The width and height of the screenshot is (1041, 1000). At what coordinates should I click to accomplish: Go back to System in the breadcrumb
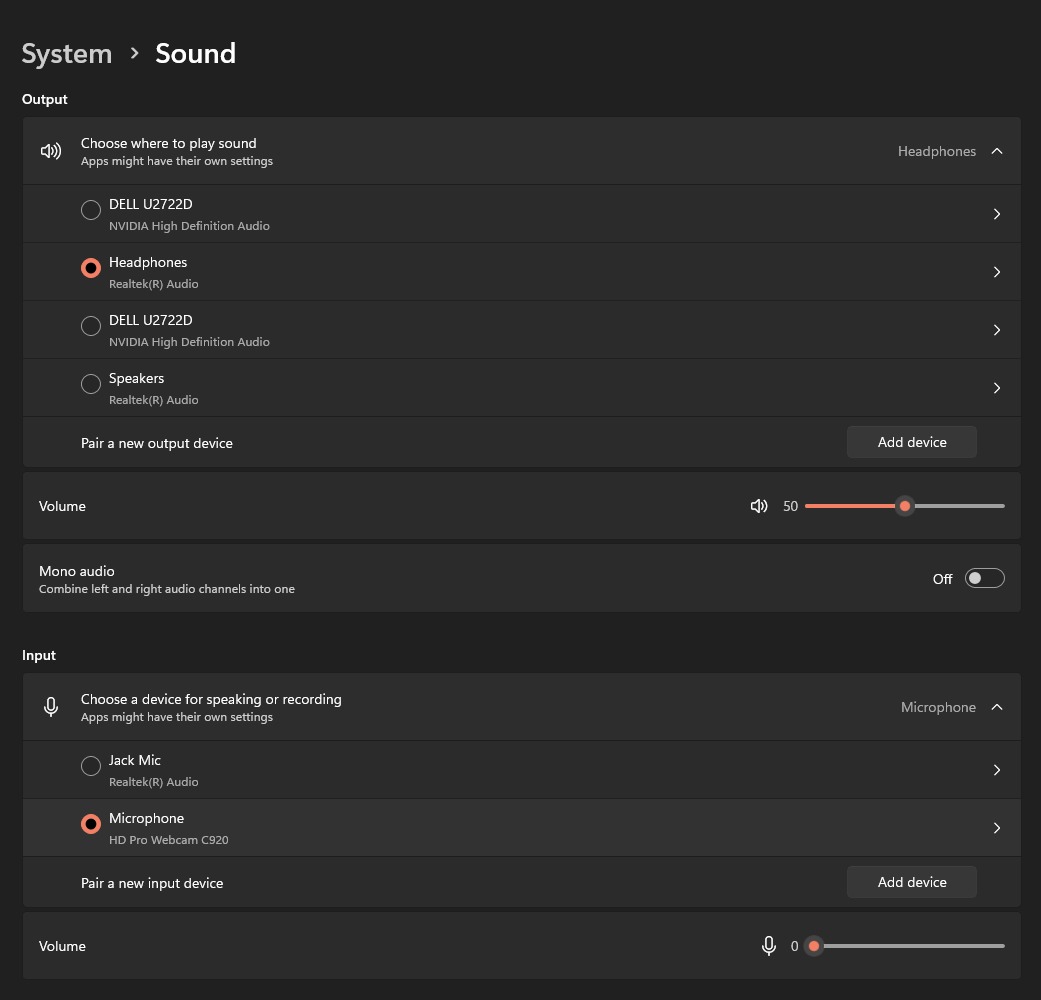67,54
